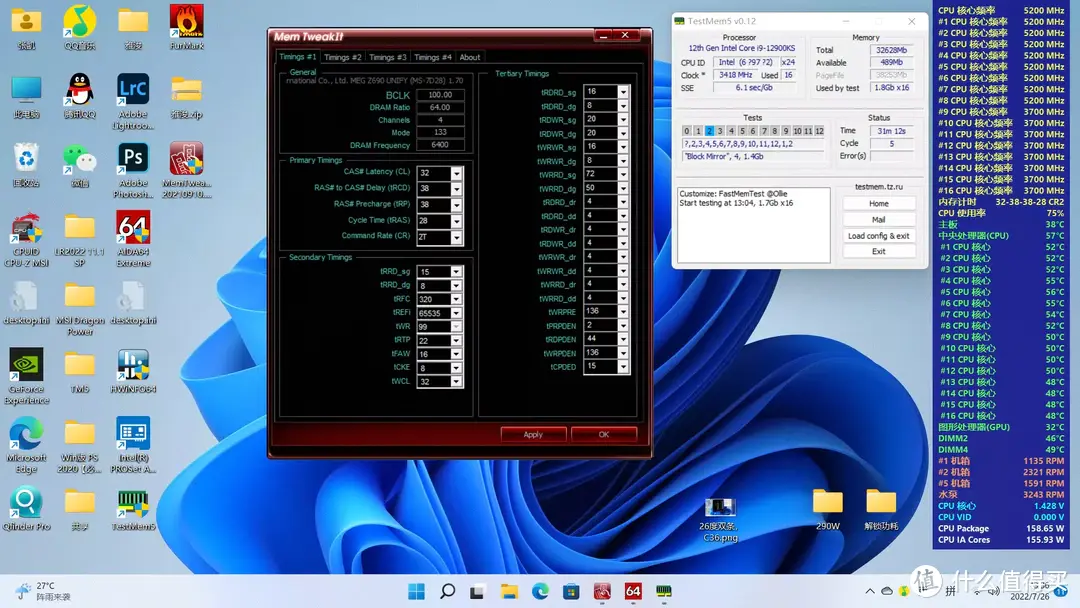
Task: Expand the tRFC secondary timing dropdown
Action: (x=456, y=300)
